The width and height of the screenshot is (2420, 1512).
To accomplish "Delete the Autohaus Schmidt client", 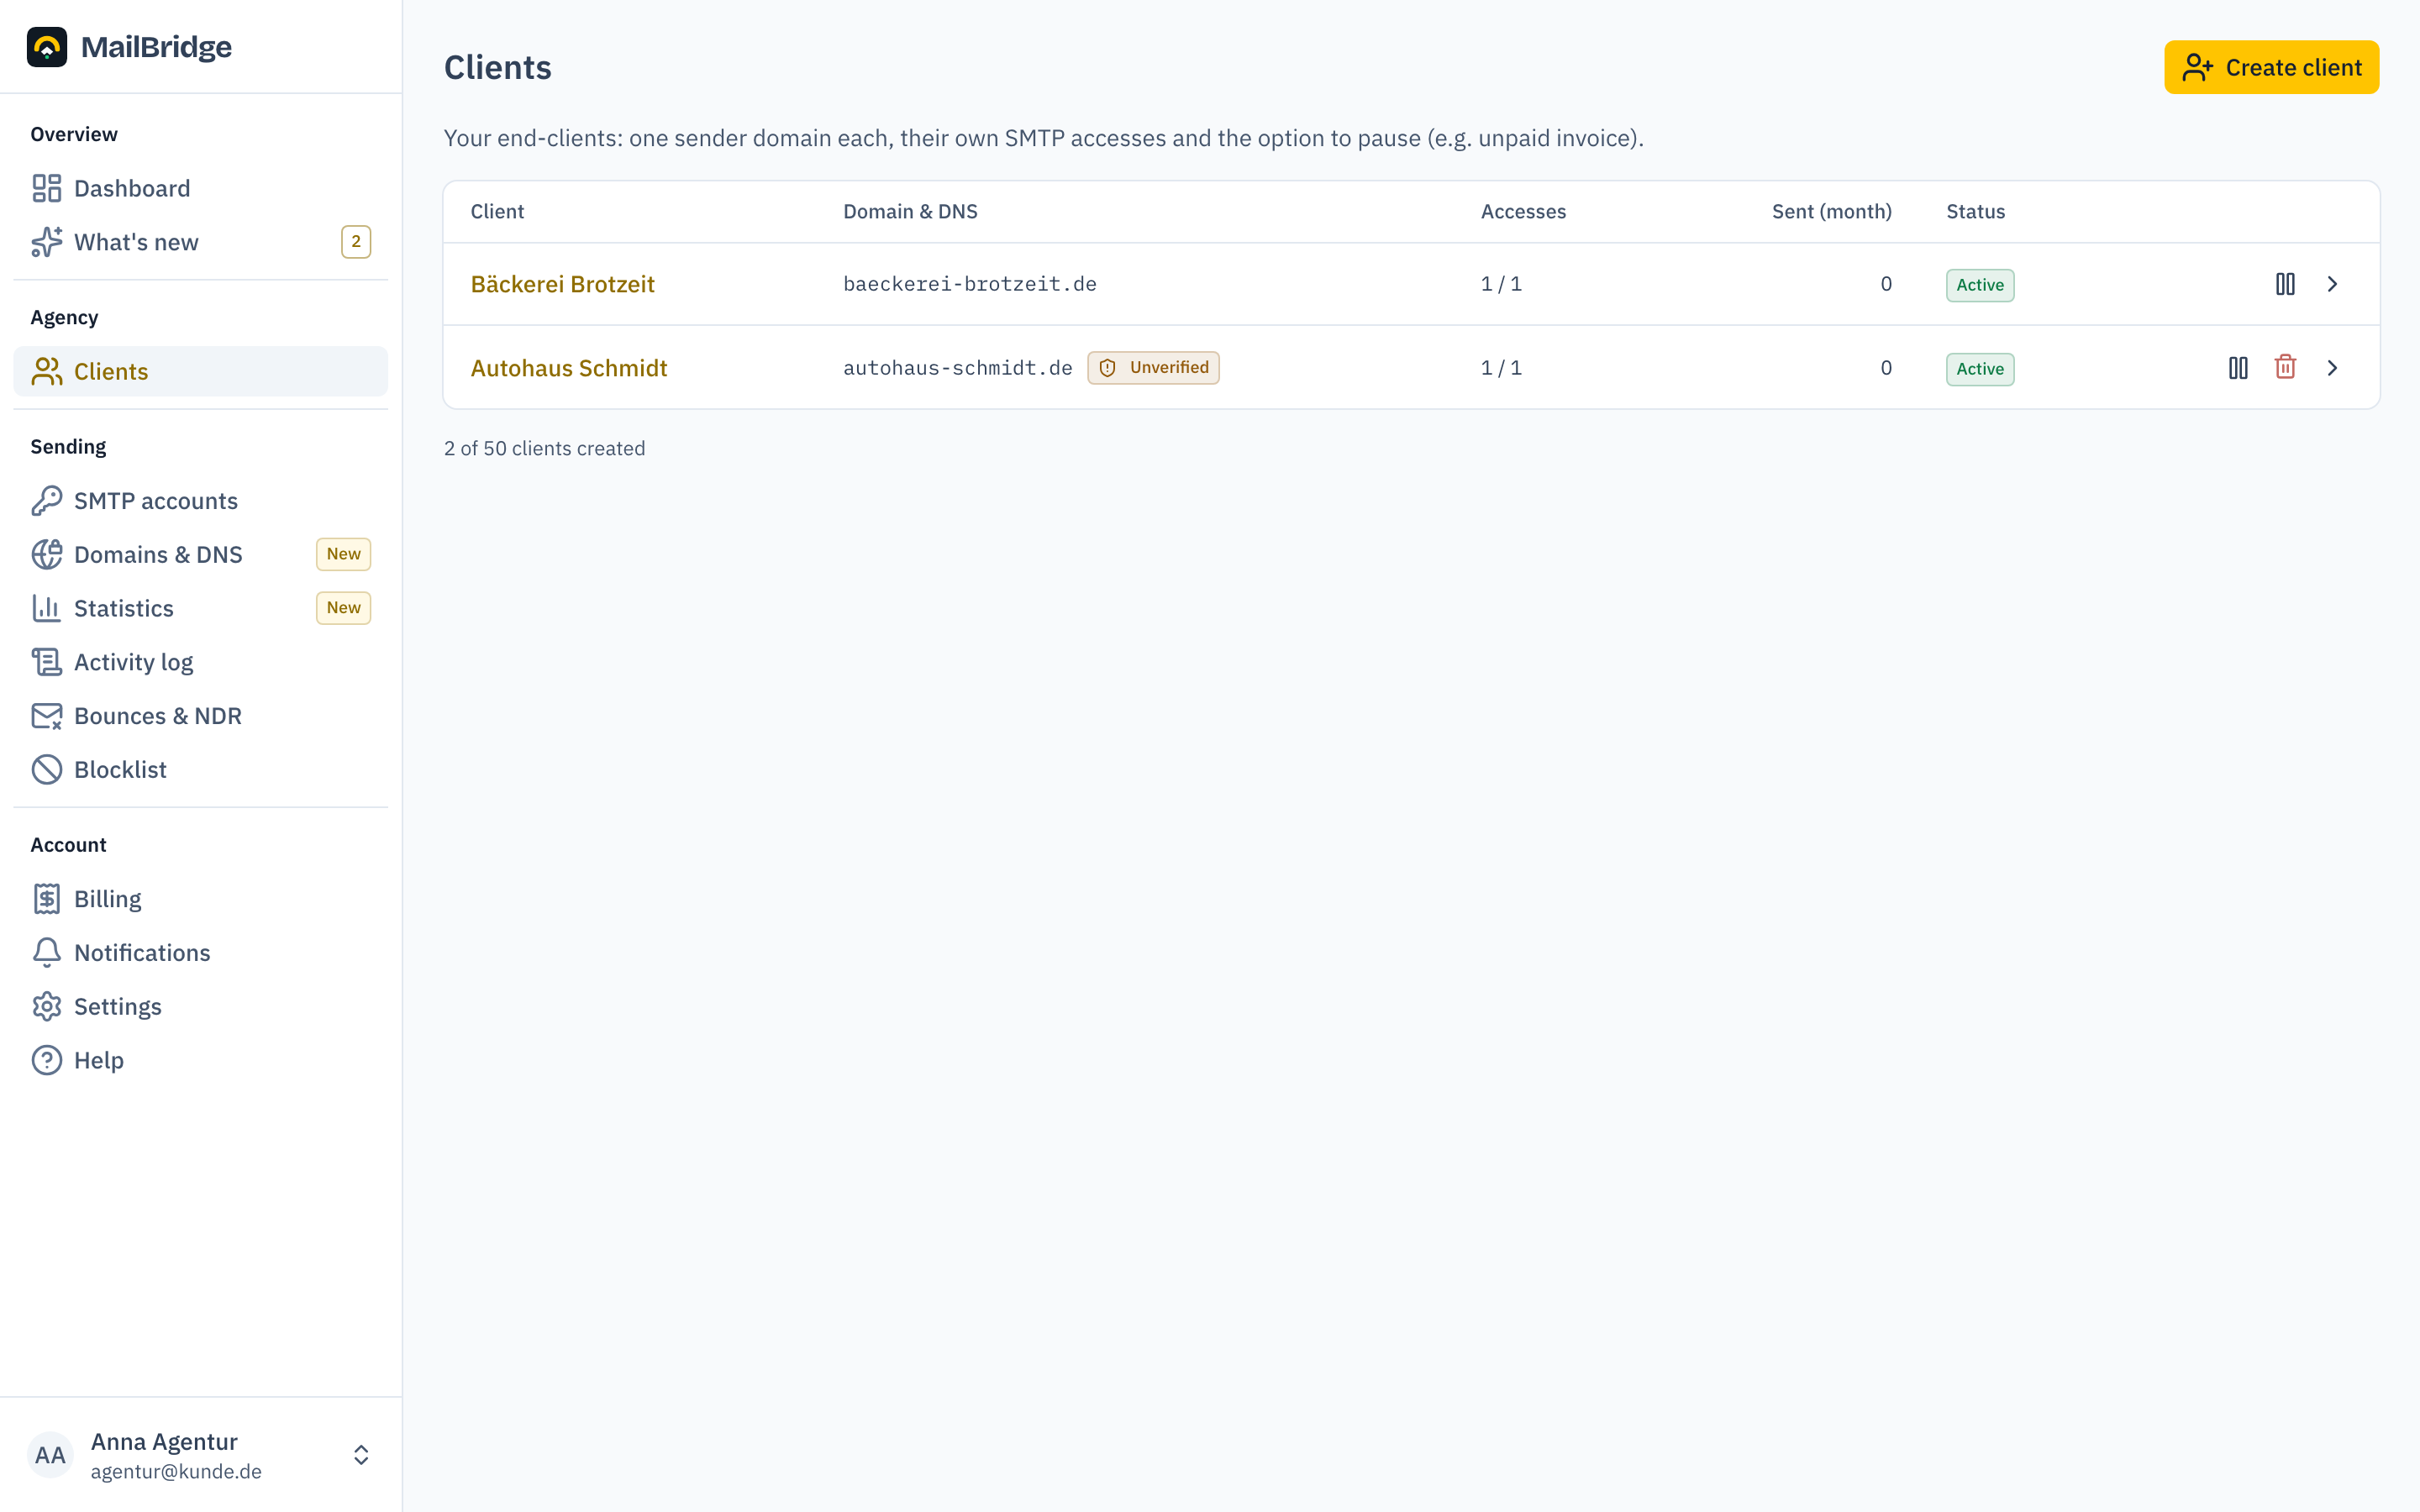I will click(x=2285, y=368).
